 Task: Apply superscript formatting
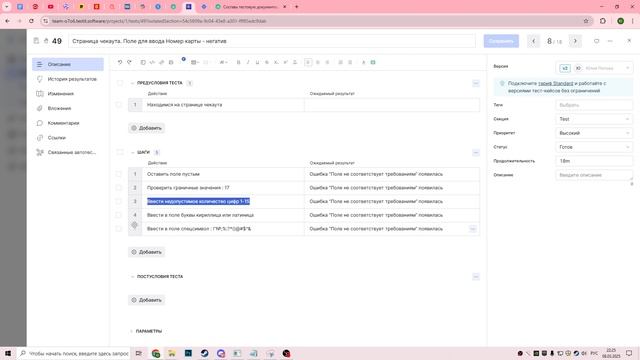[x=285, y=62]
